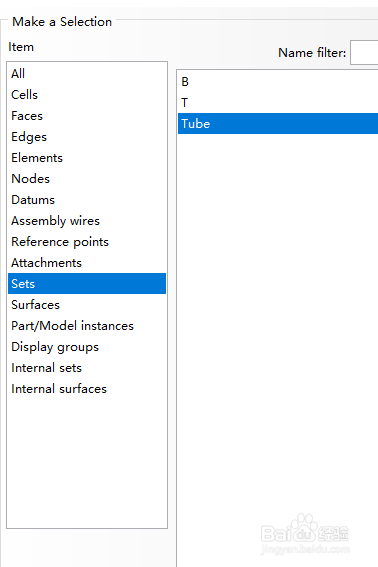378x567 pixels.
Task: Choose Surfaces in the Item list
Action: click(87, 304)
